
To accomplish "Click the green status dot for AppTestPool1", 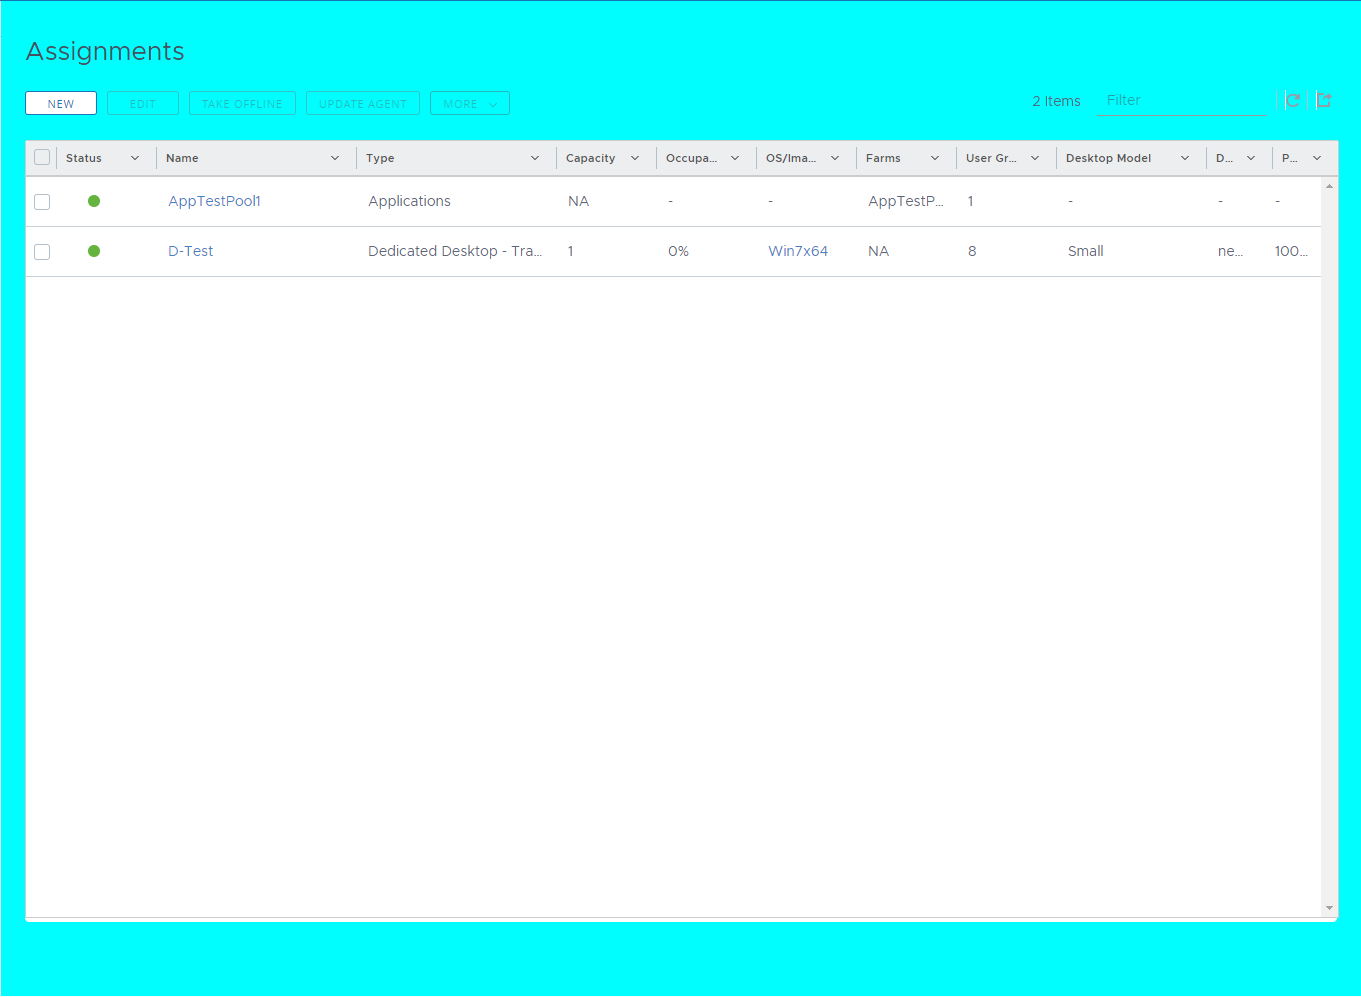I will [94, 201].
